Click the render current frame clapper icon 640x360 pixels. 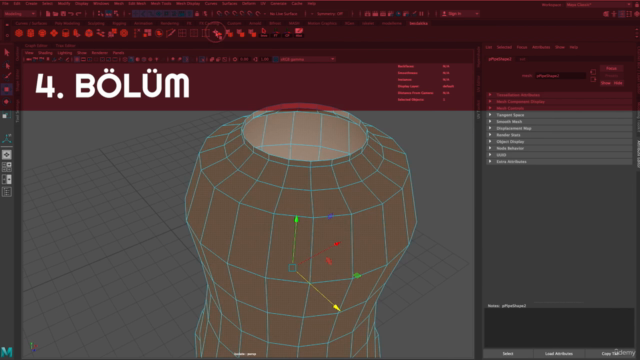coord(375,14)
